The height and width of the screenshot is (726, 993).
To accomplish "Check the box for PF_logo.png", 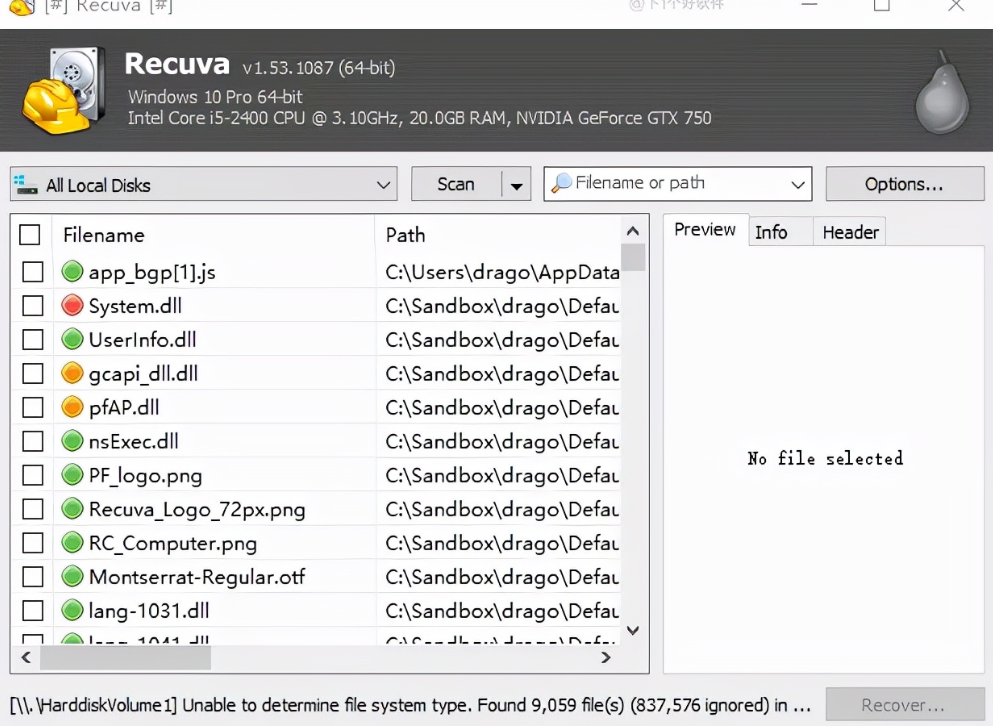I will 32,475.
